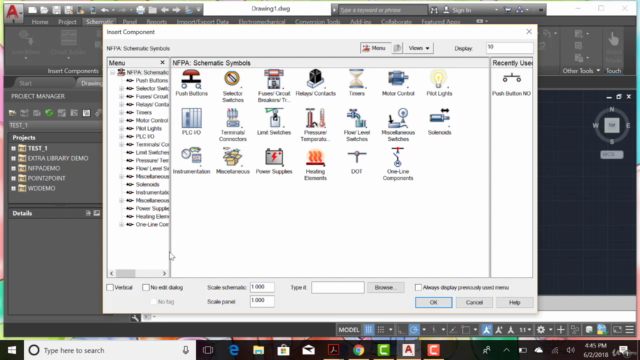Click the Browse... button
Viewport: 640px width, 360px height.
[385, 287]
